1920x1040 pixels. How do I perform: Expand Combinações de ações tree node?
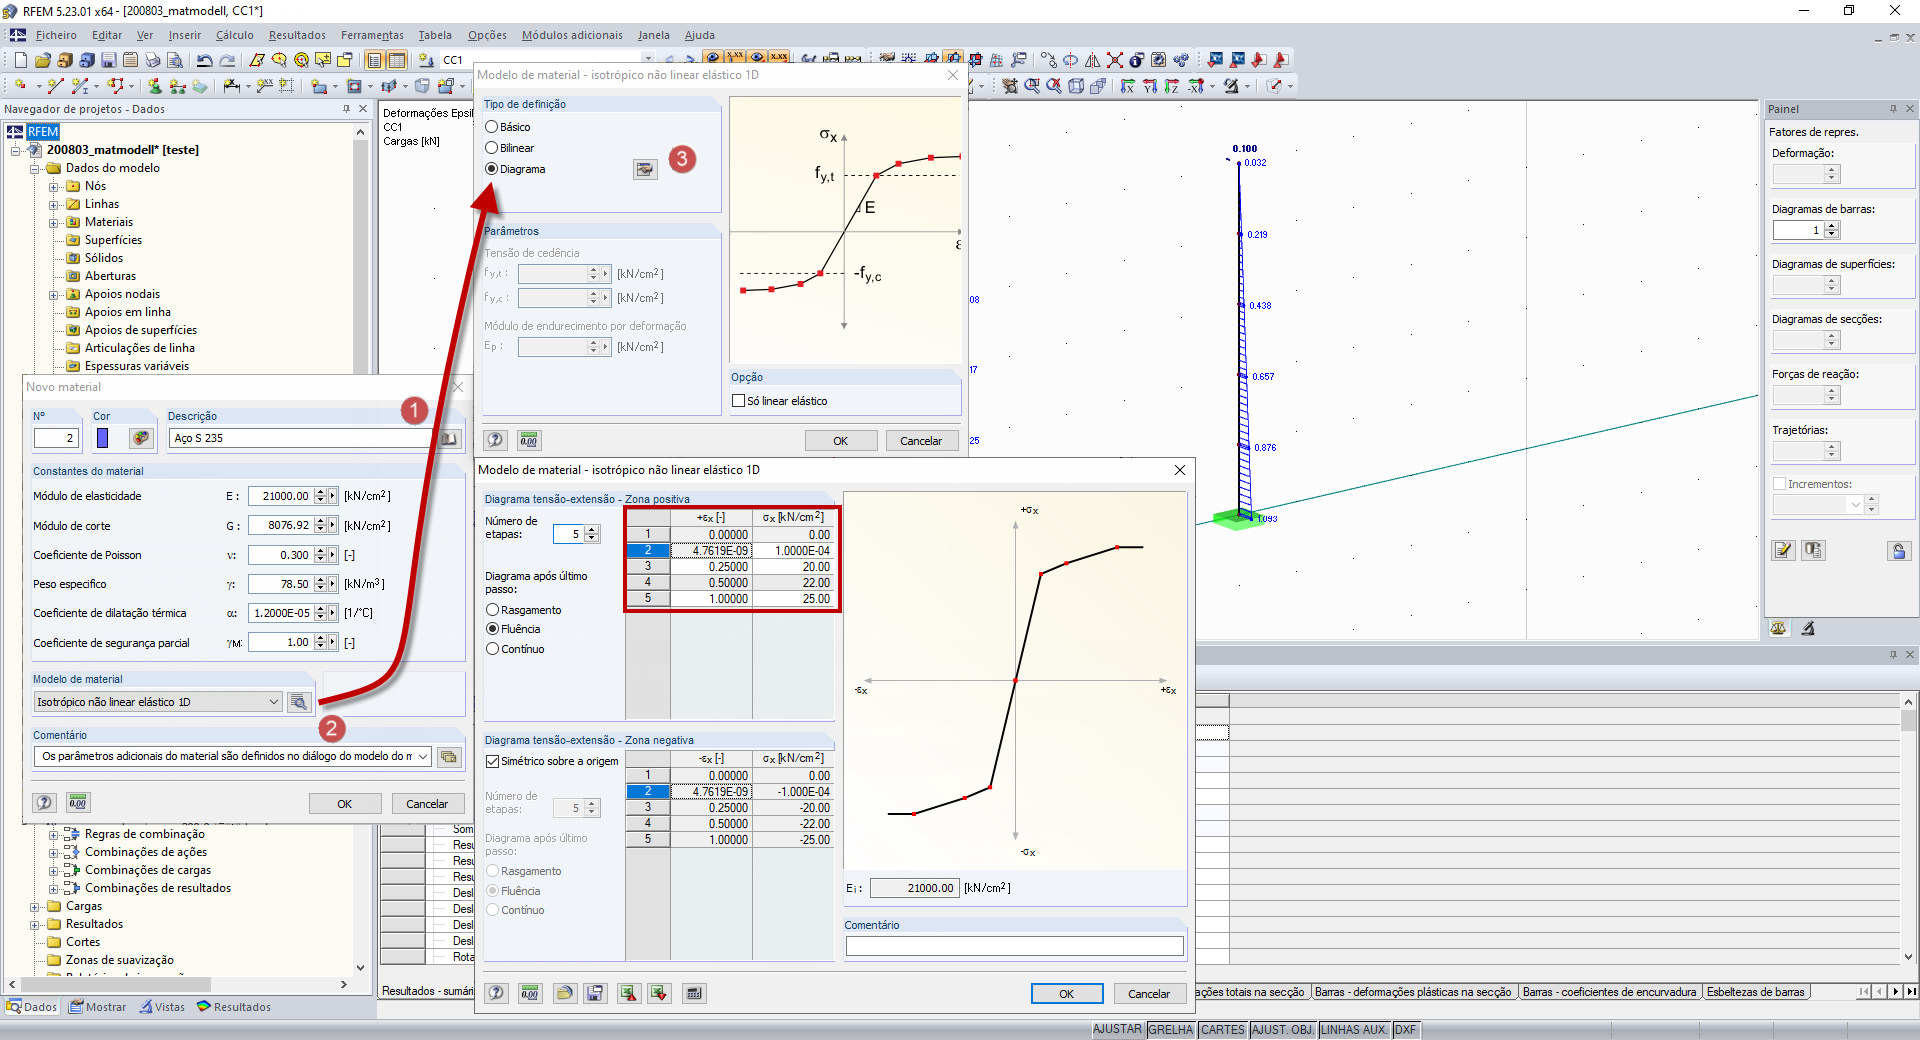tap(54, 852)
